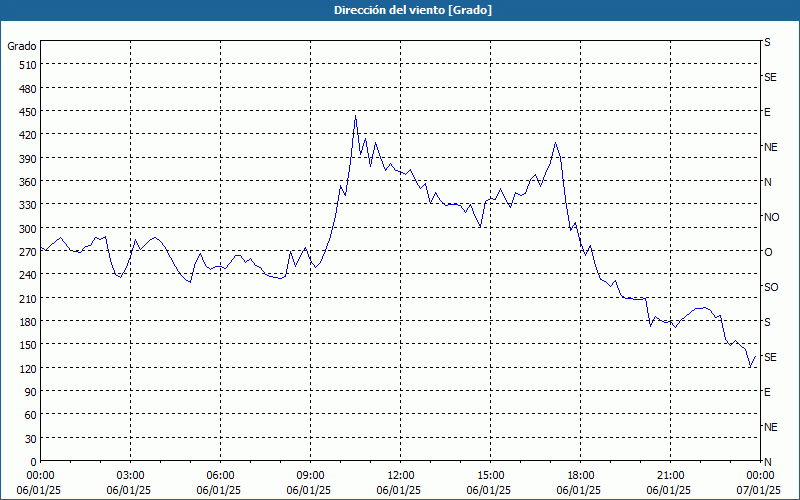
Task: Select the "N" compass label beside the 0 gridline
Action: [768, 462]
